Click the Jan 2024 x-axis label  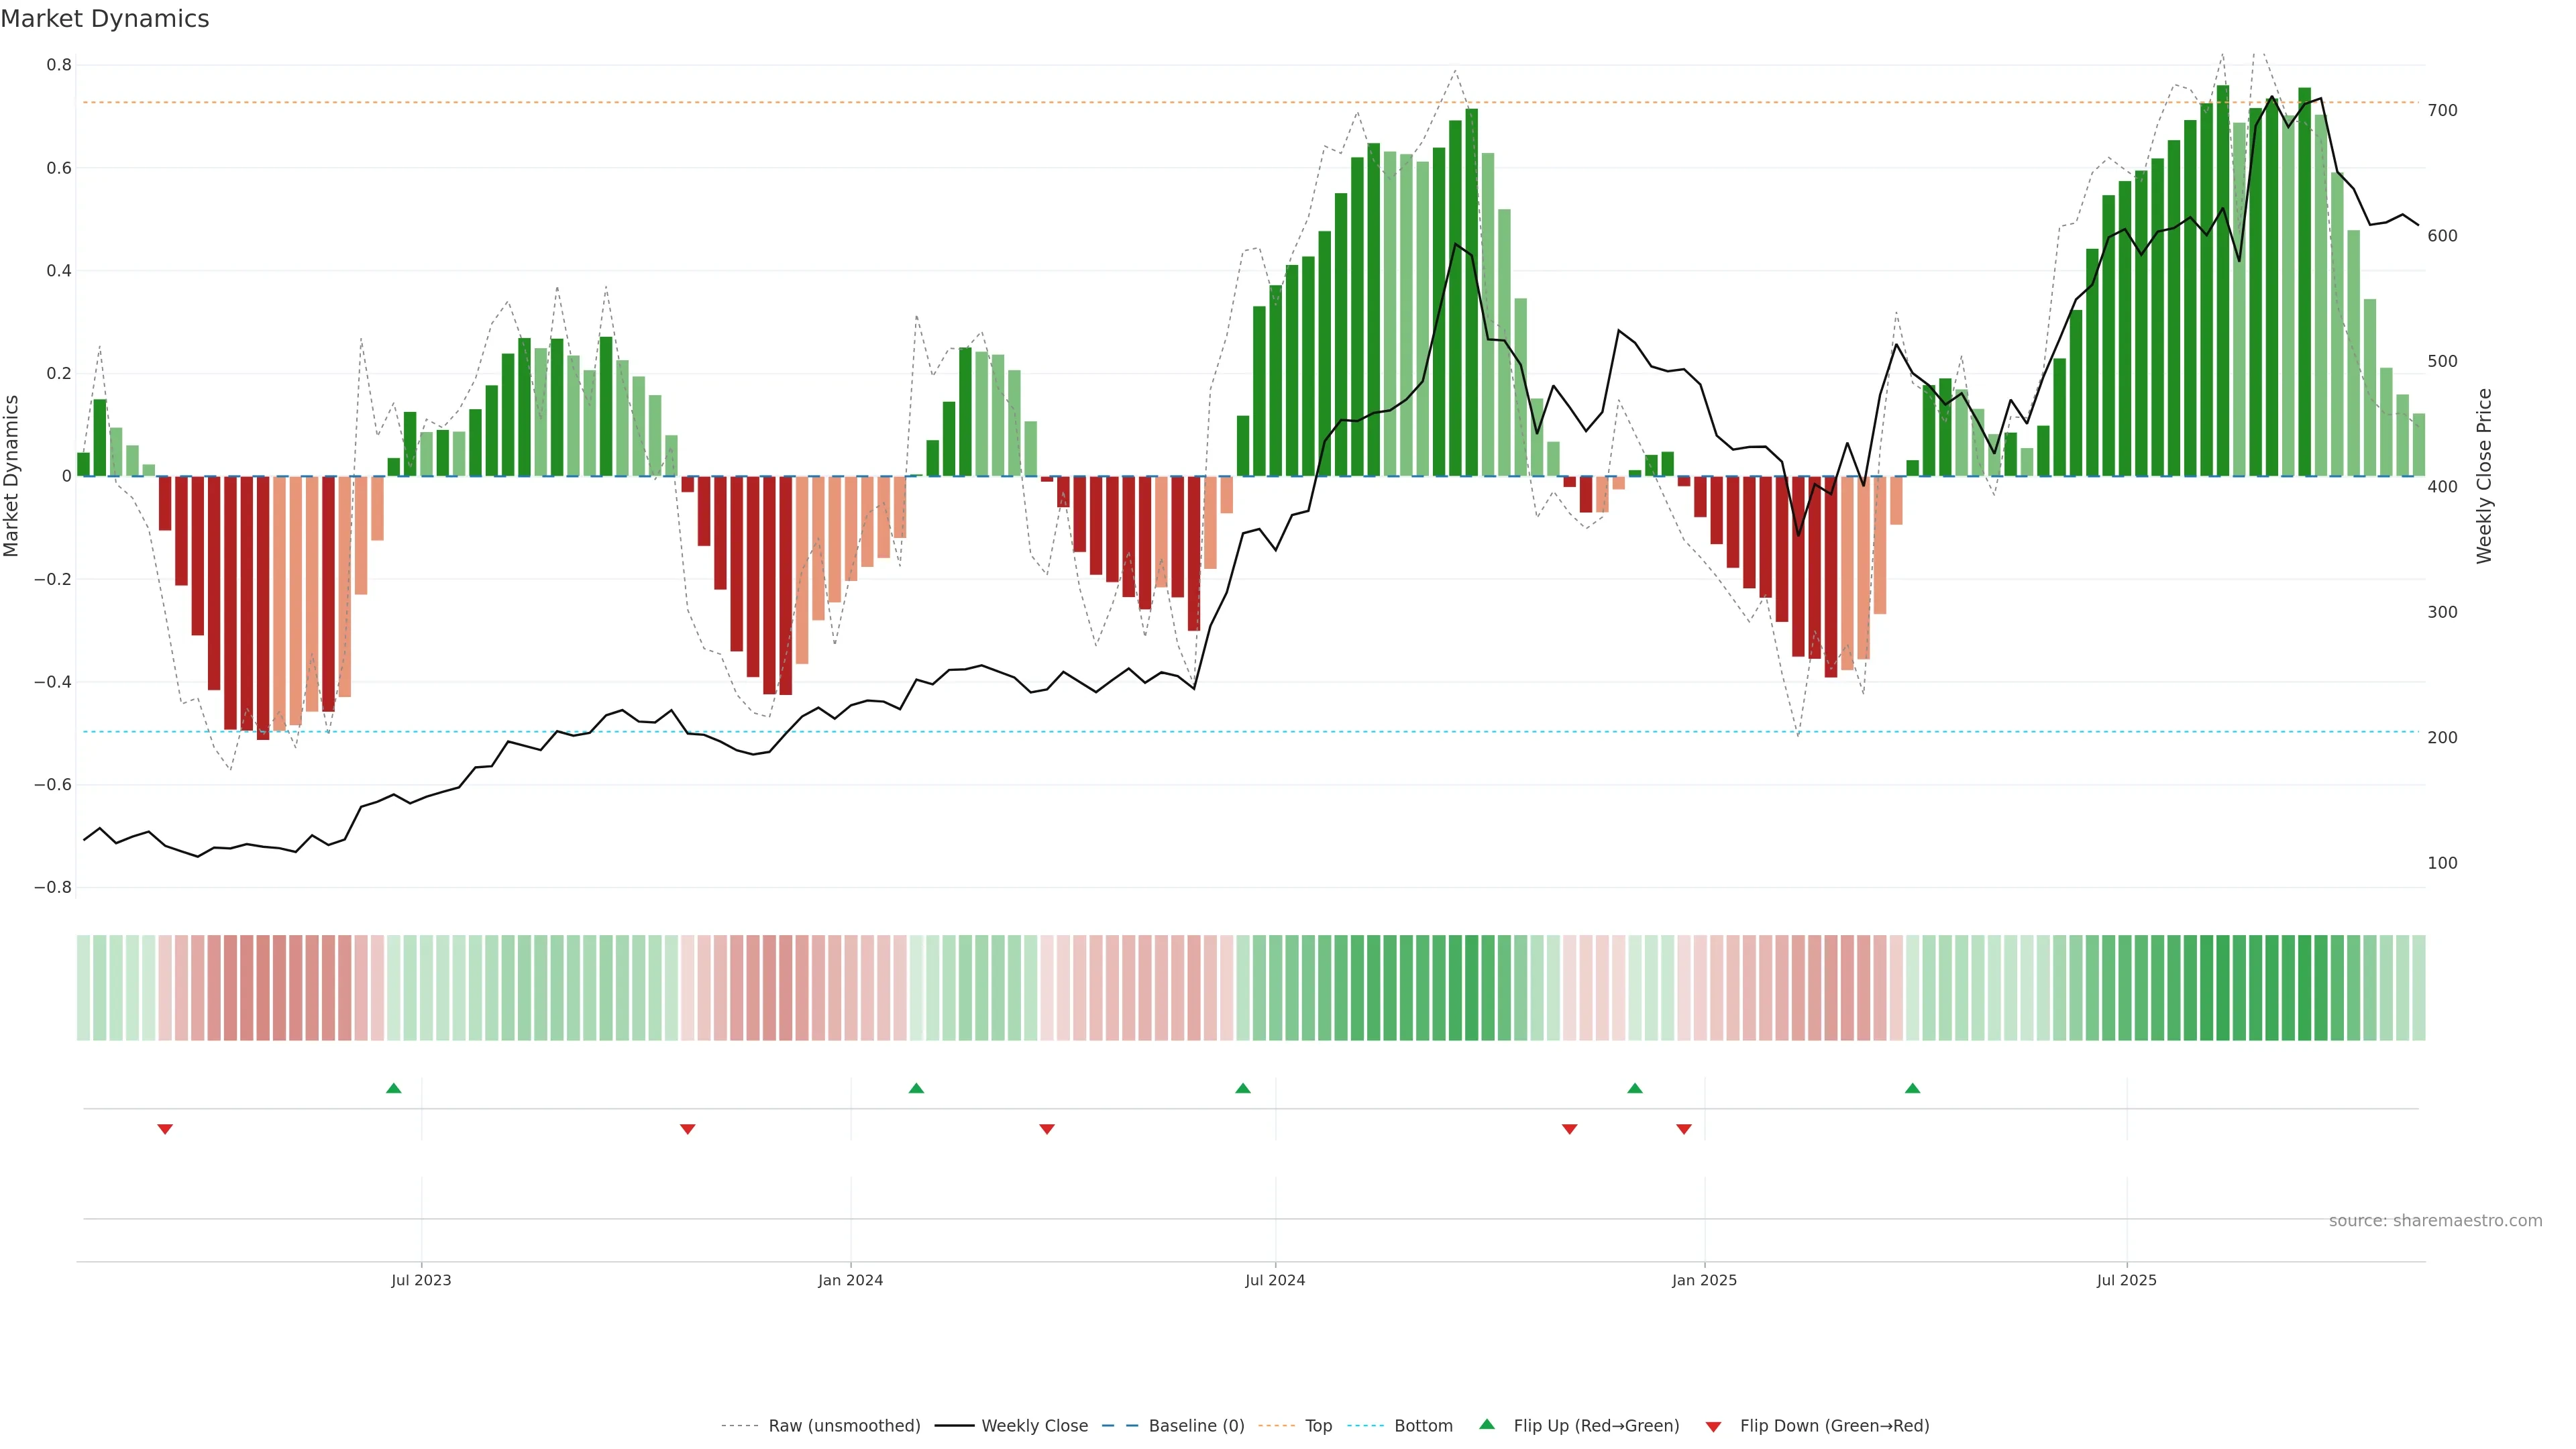850,1280
